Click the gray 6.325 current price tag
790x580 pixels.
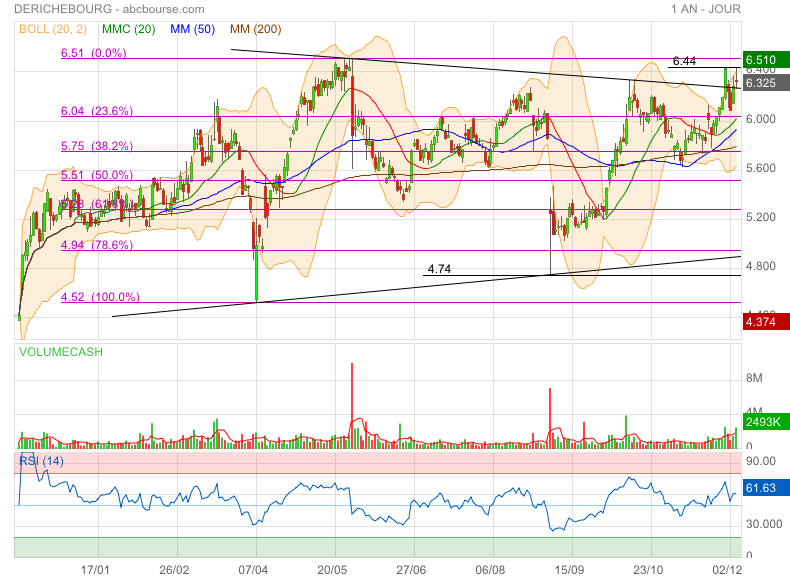[x=766, y=83]
